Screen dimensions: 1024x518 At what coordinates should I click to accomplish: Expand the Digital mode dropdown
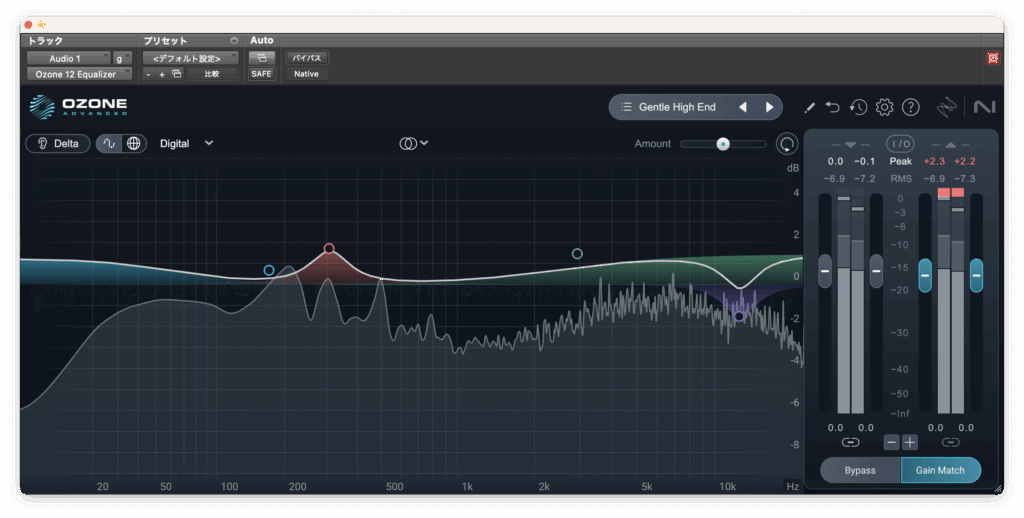tap(187, 143)
